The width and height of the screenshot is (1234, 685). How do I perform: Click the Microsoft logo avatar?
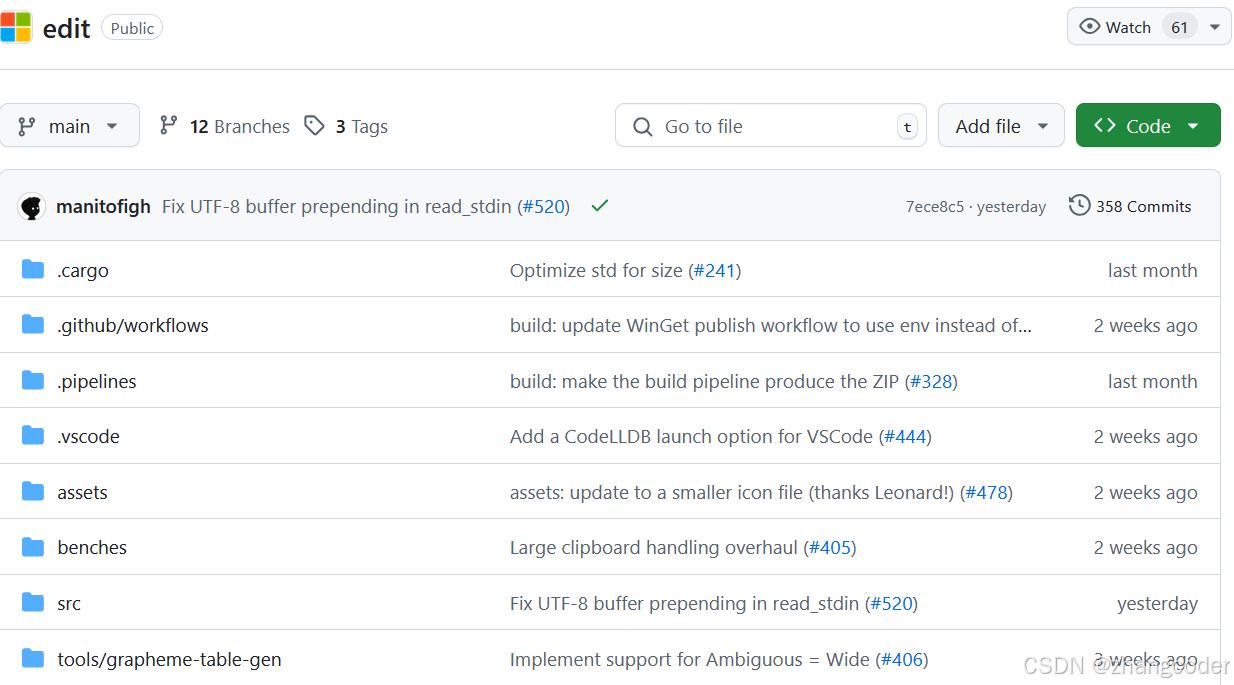[x=15, y=27]
